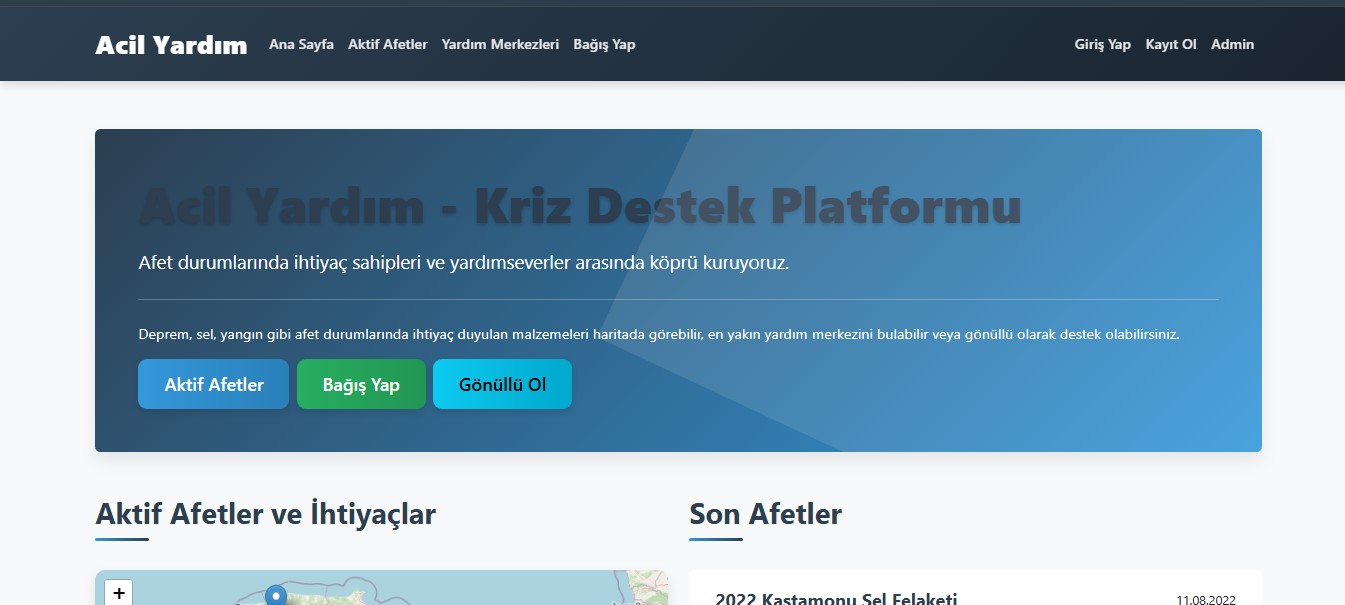Click the Gönüllü Ol button

tap(502, 383)
